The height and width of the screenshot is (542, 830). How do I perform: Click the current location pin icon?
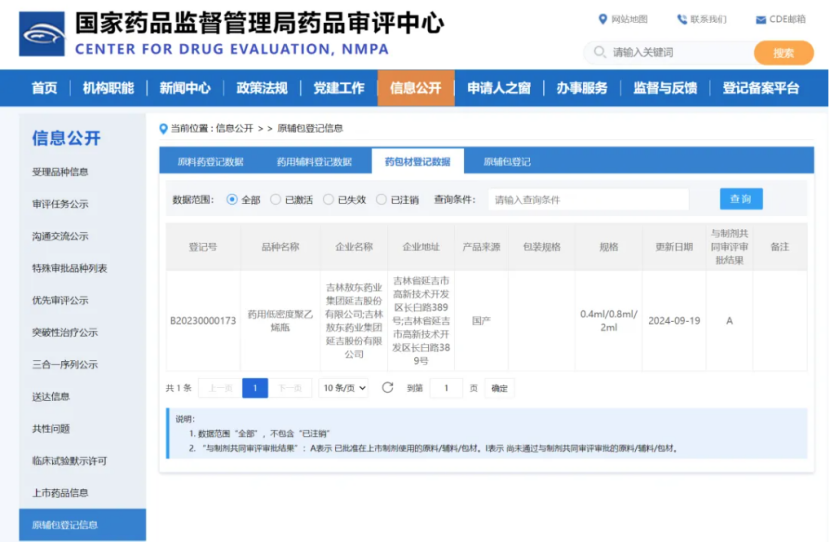click(164, 128)
